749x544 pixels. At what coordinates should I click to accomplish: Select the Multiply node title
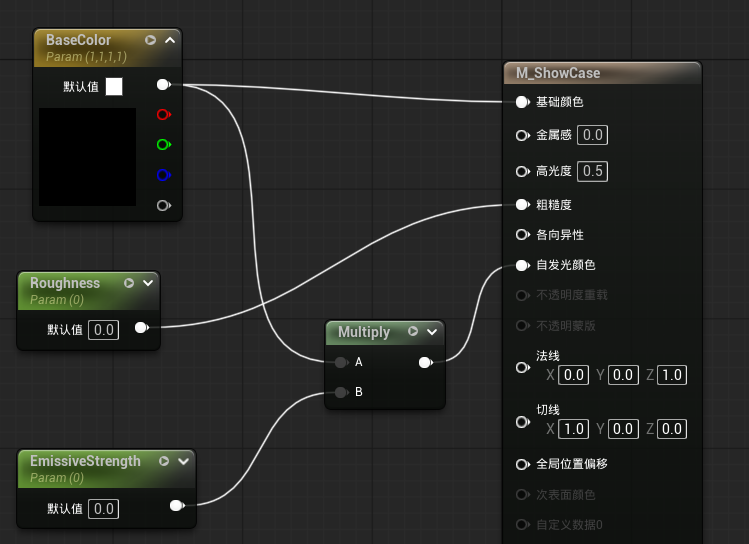click(x=364, y=332)
